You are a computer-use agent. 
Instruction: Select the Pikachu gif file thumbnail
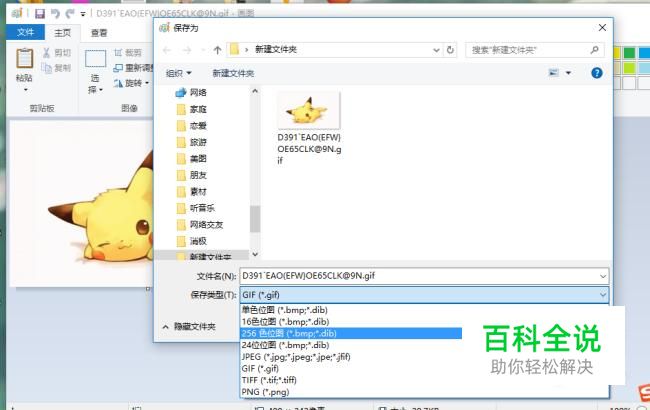[309, 111]
